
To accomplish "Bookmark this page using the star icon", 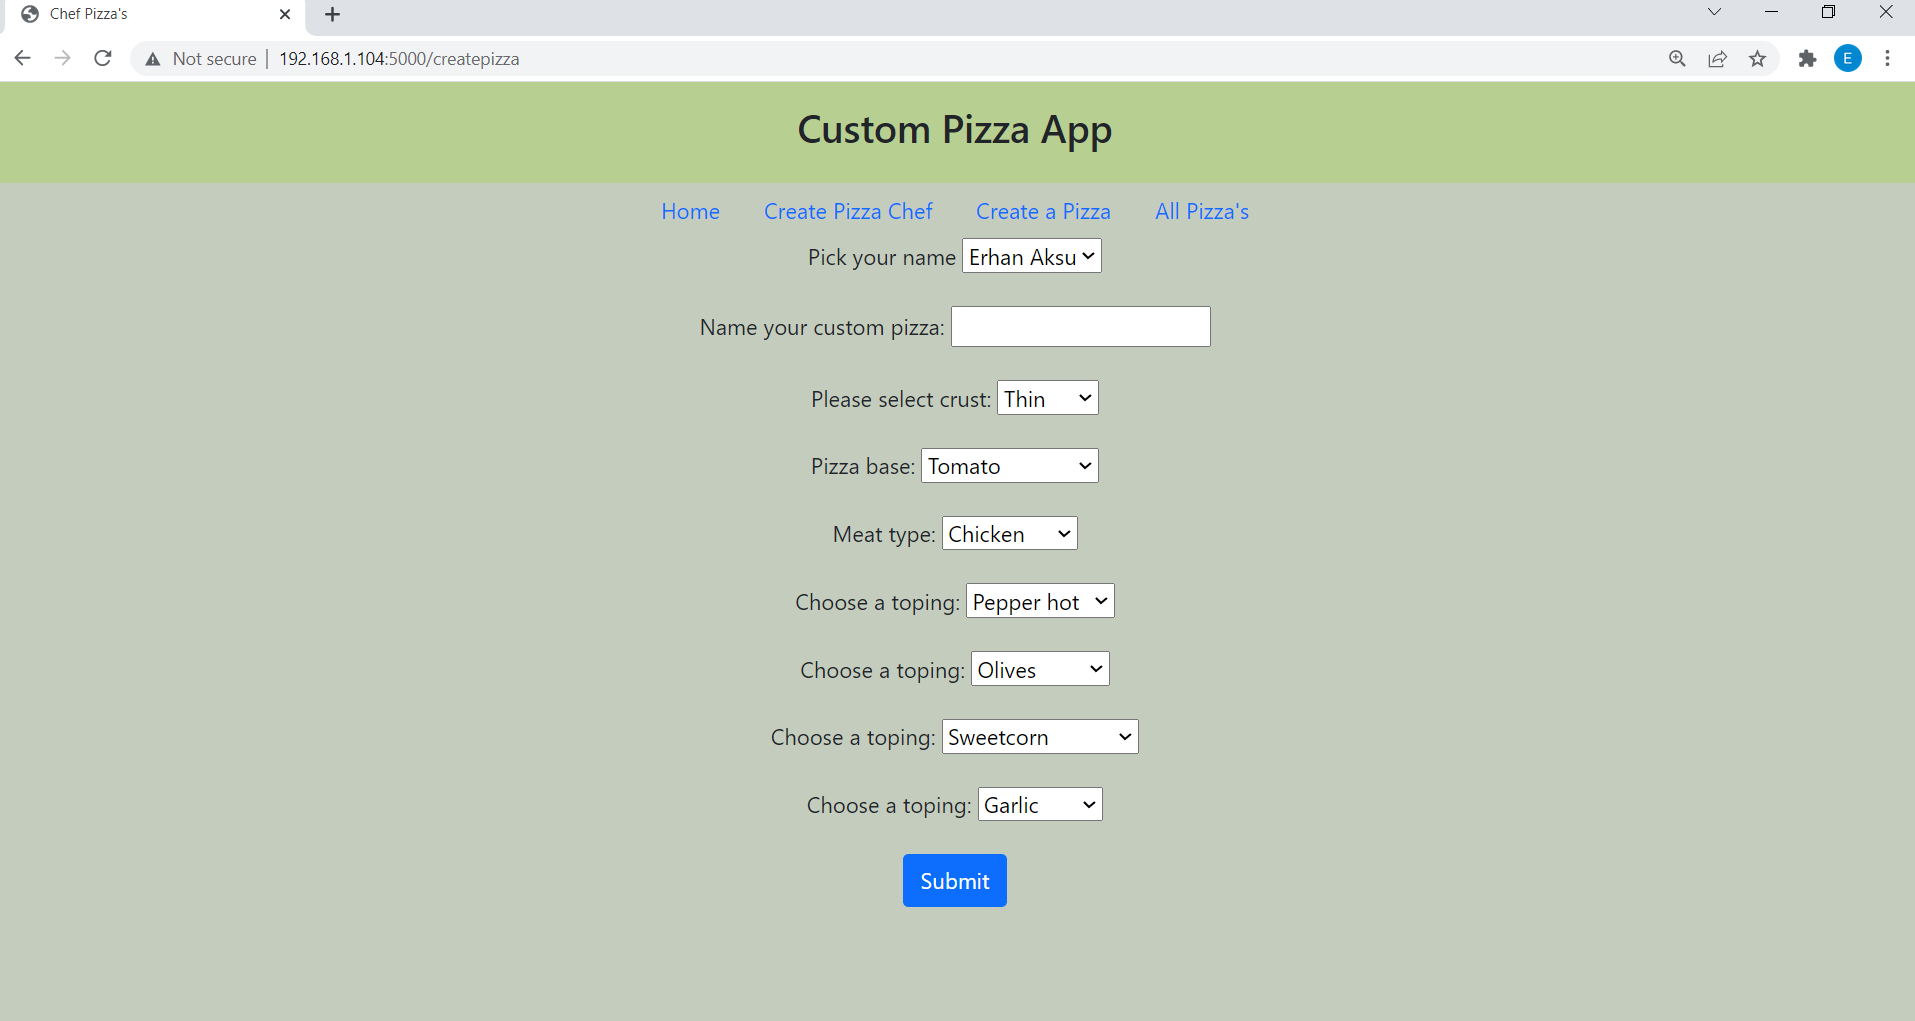I will coord(1758,58).
